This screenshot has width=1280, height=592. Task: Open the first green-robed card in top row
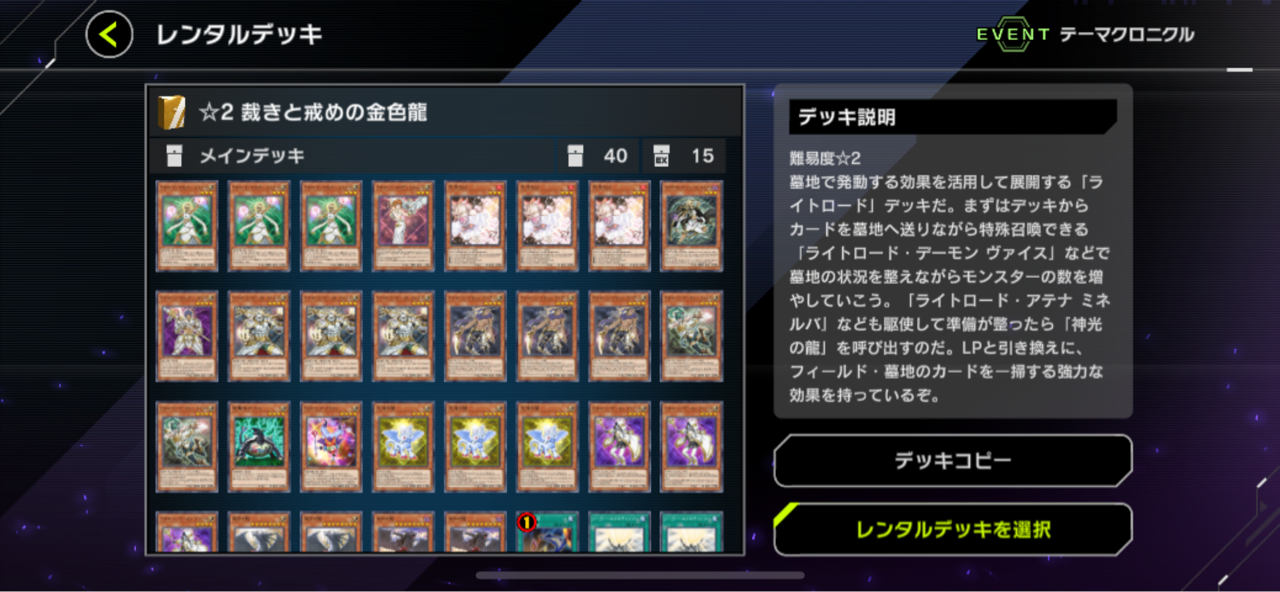click(187, 226)
